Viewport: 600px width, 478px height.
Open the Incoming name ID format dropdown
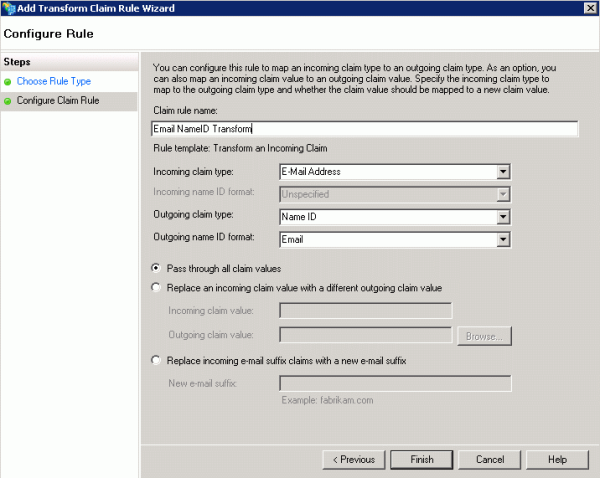coord(503,194)
